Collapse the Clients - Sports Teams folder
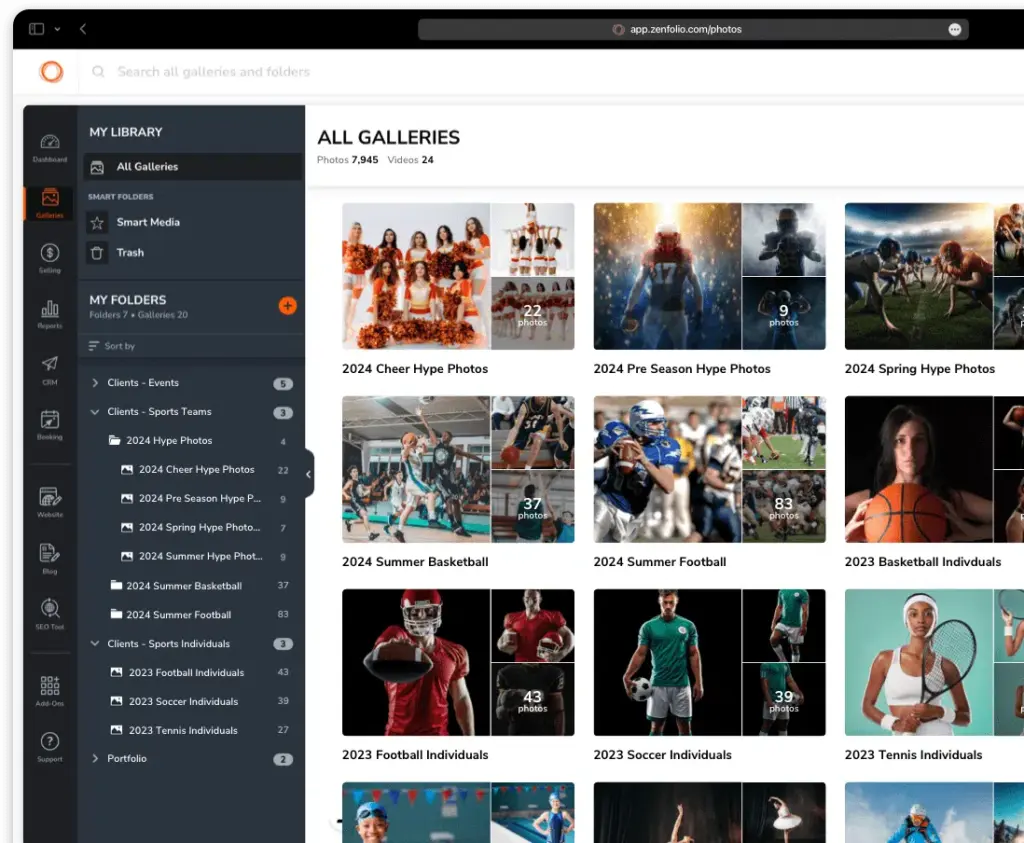Viewport: 1024px width, 843px height. [x=95, y=412]
